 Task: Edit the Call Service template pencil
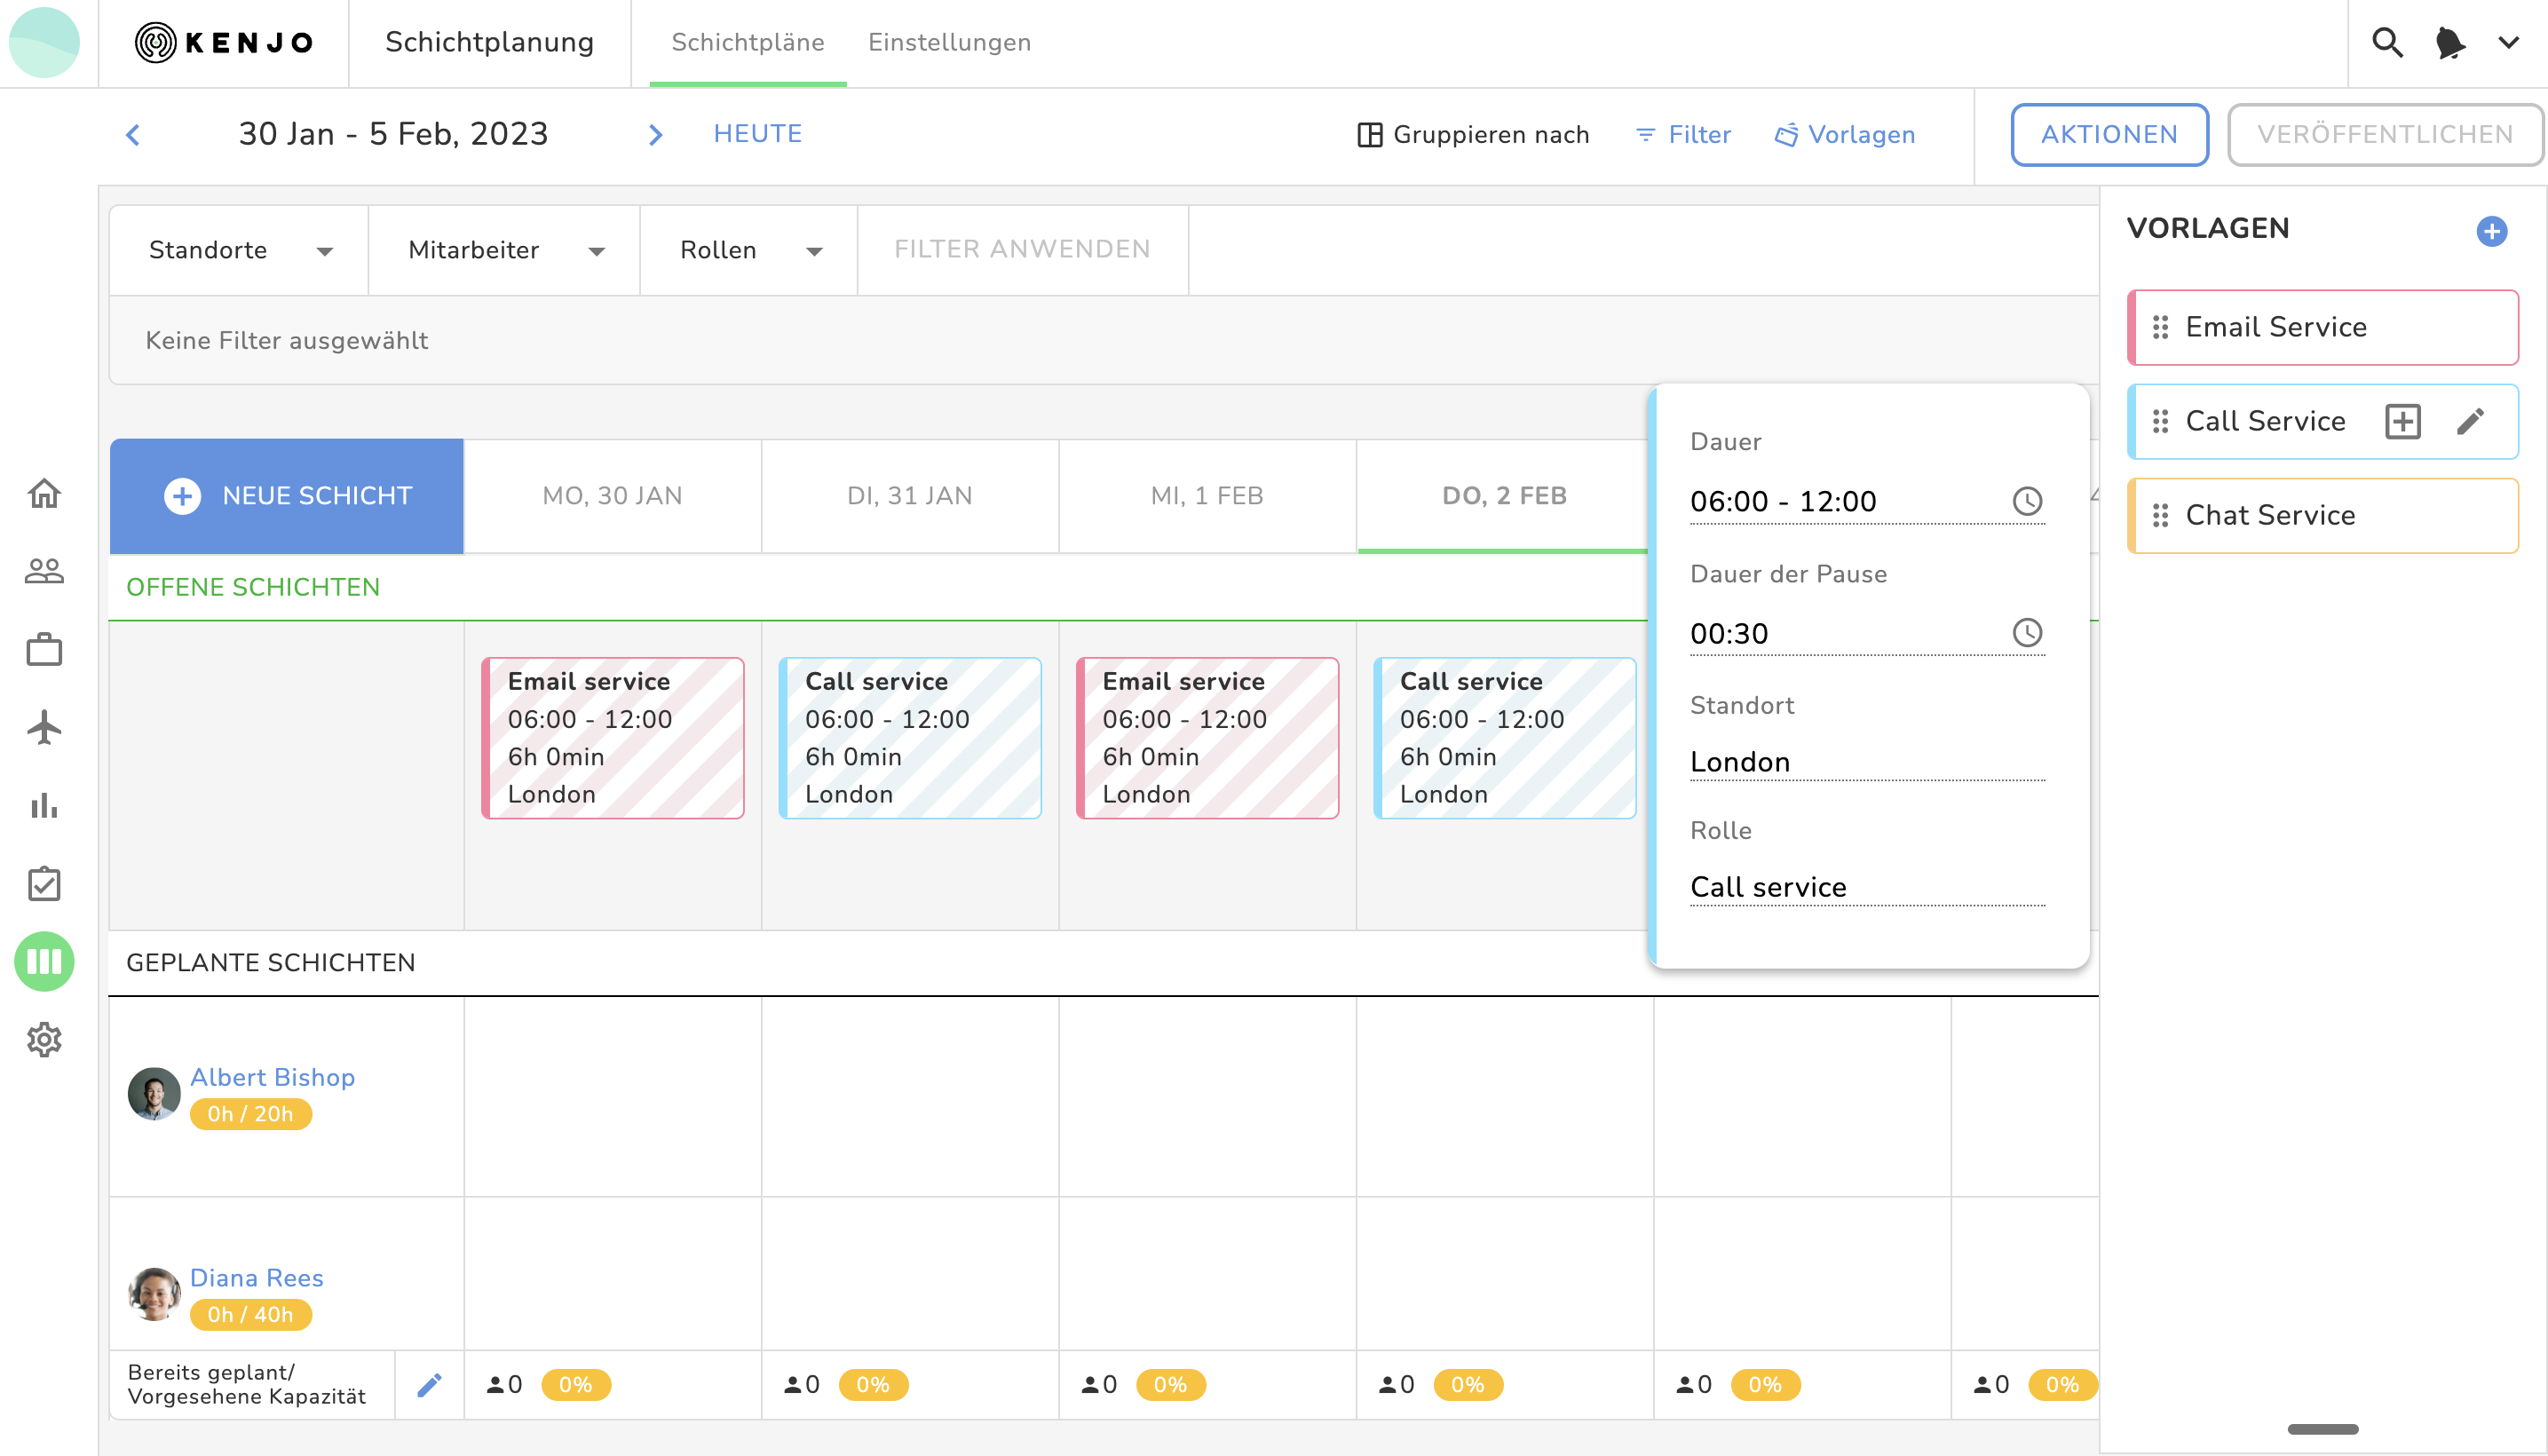point(2469,422)
